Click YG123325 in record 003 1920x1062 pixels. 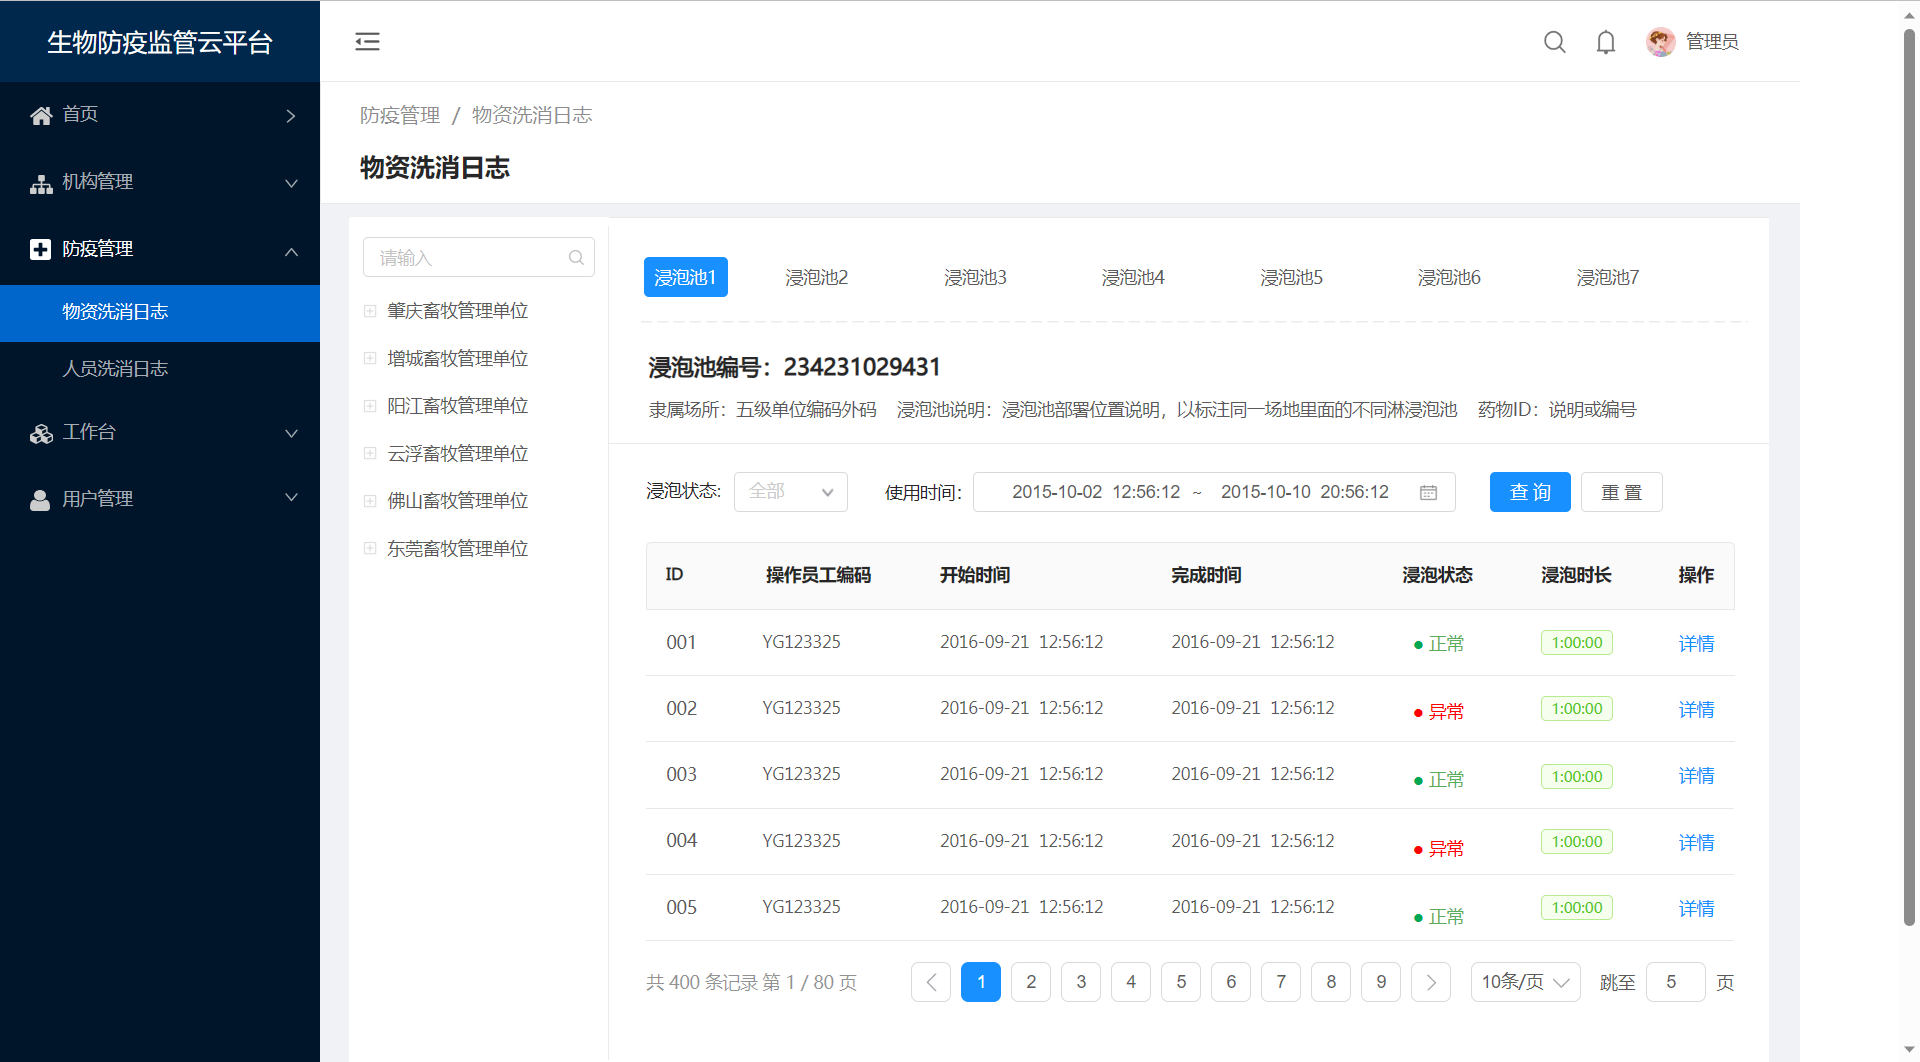[x=801, y=774]
